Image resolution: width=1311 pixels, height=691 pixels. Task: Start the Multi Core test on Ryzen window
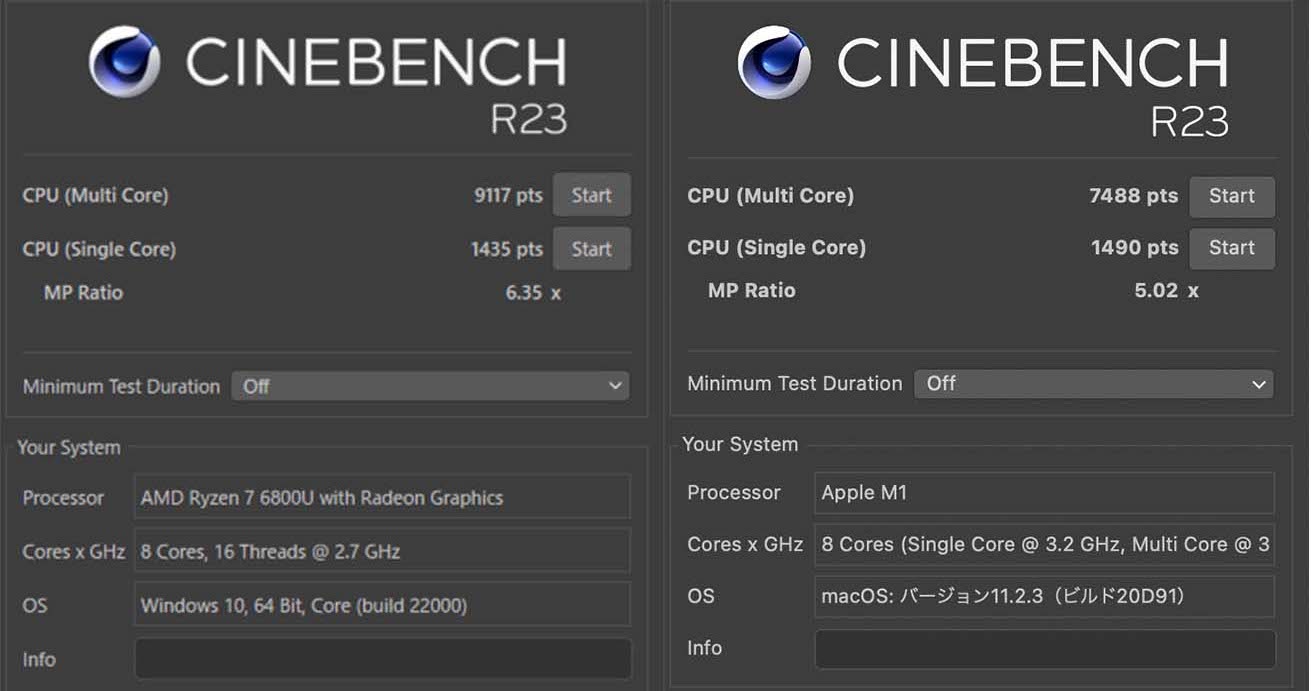592,195
